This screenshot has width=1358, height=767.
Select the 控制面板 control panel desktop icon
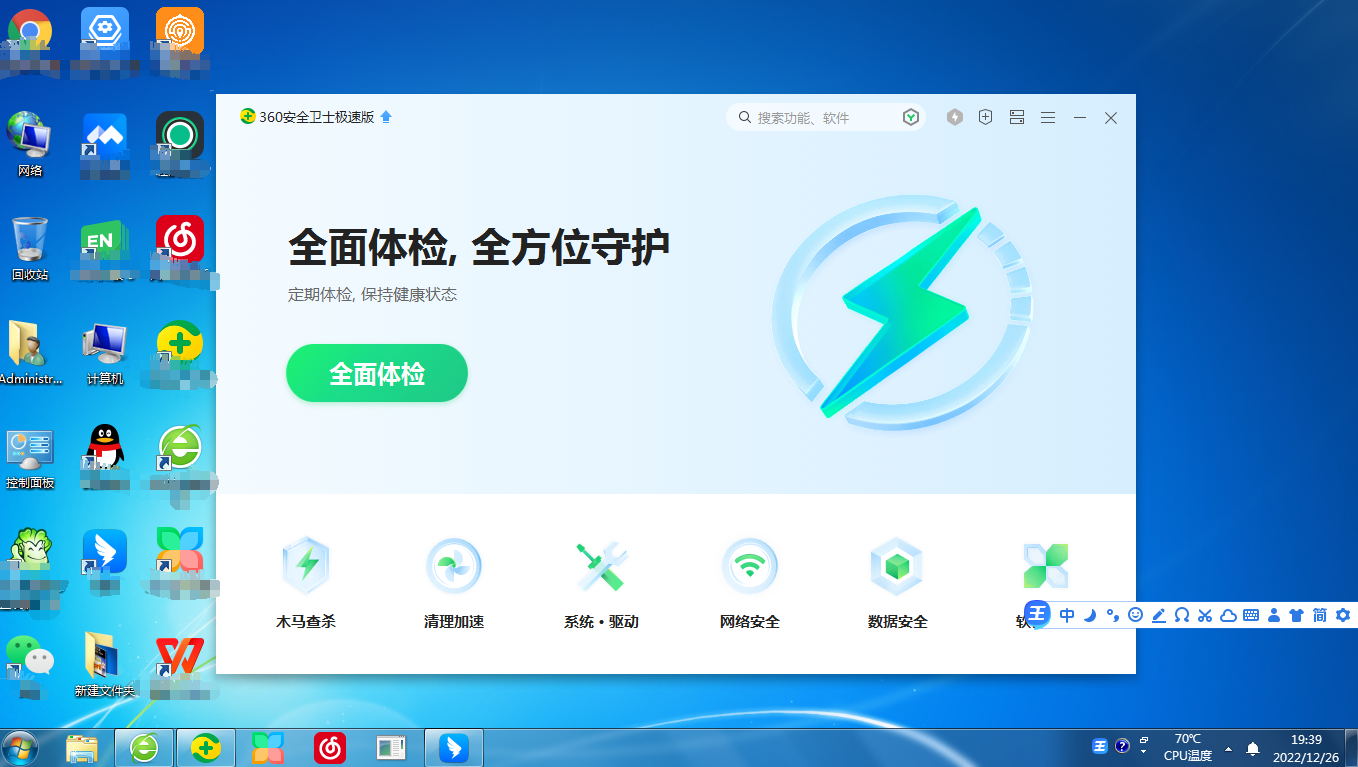(30, 457)
